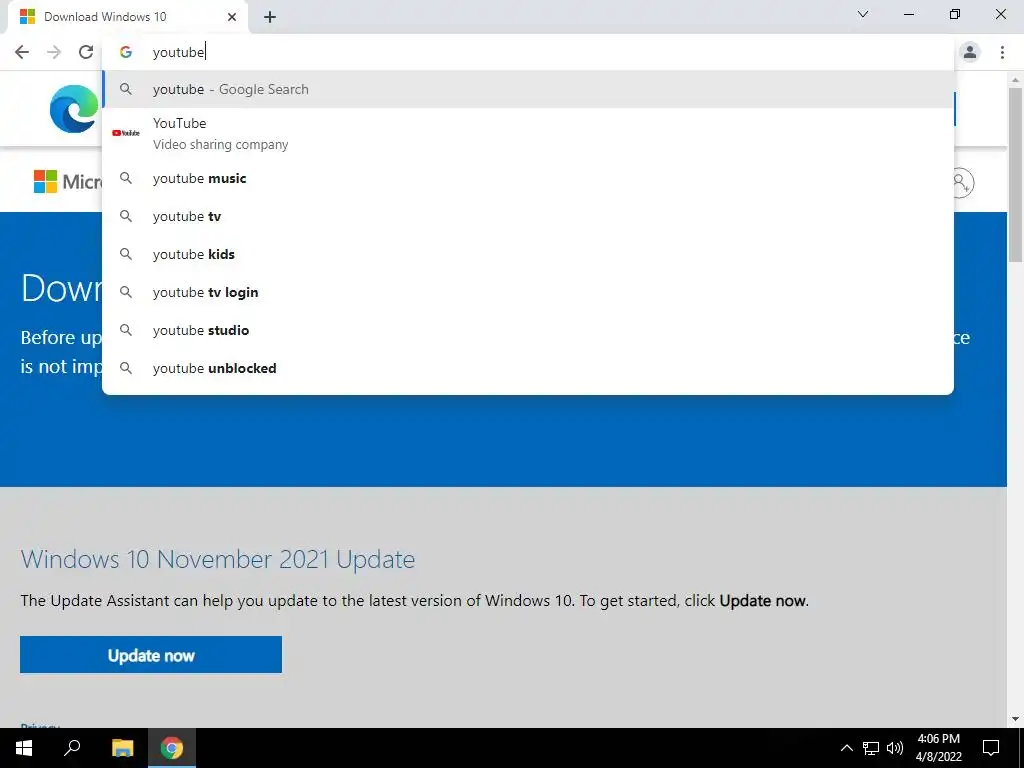Click the 'Windows 10 November 2021 Update' heading

click(x=217, y=560)
